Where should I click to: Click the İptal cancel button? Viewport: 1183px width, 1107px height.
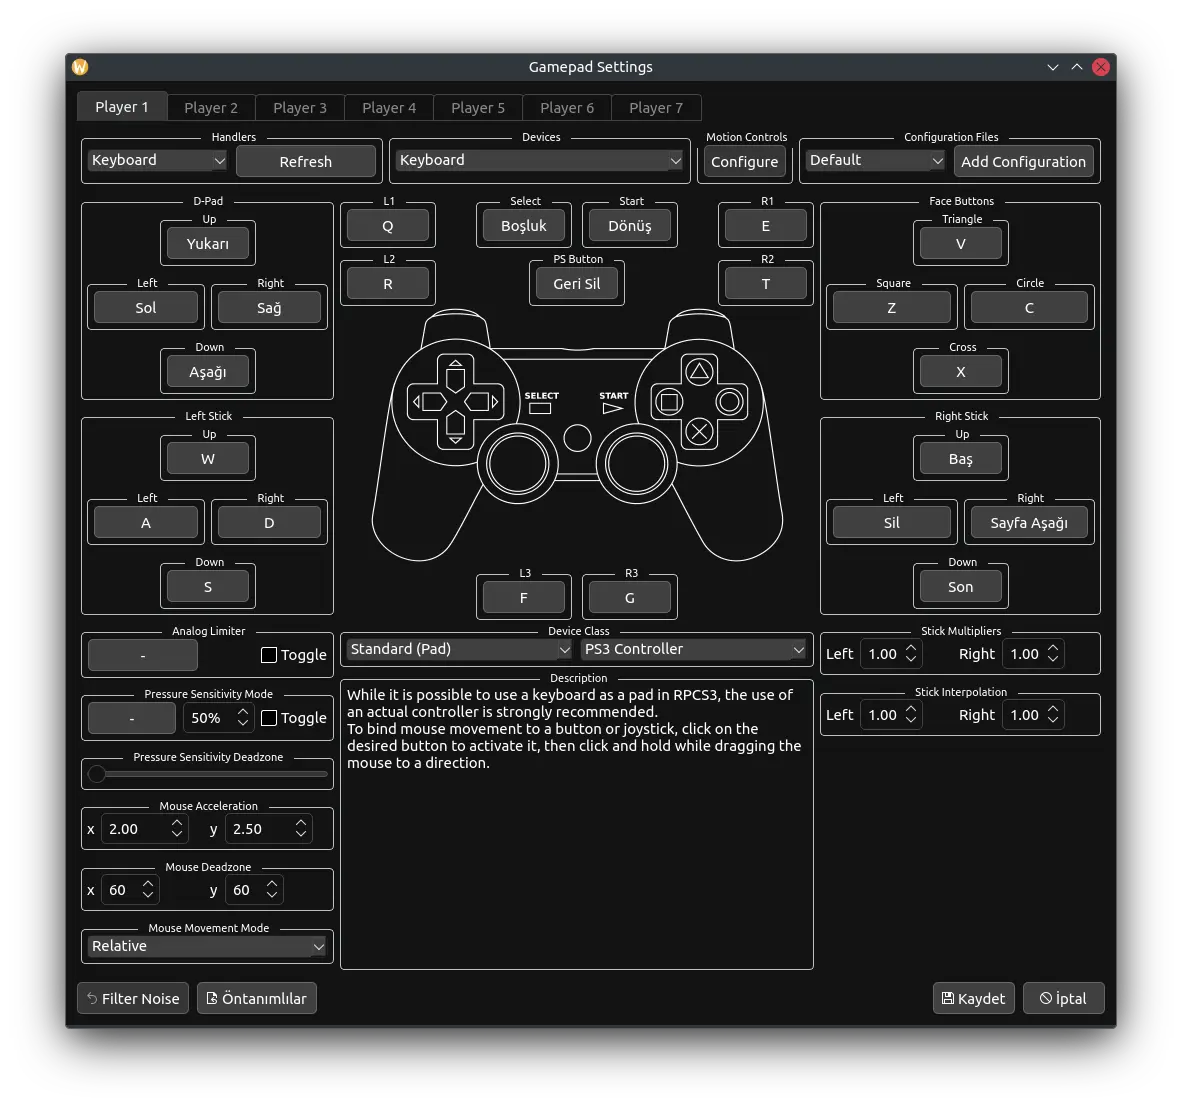coord(1063,998)
